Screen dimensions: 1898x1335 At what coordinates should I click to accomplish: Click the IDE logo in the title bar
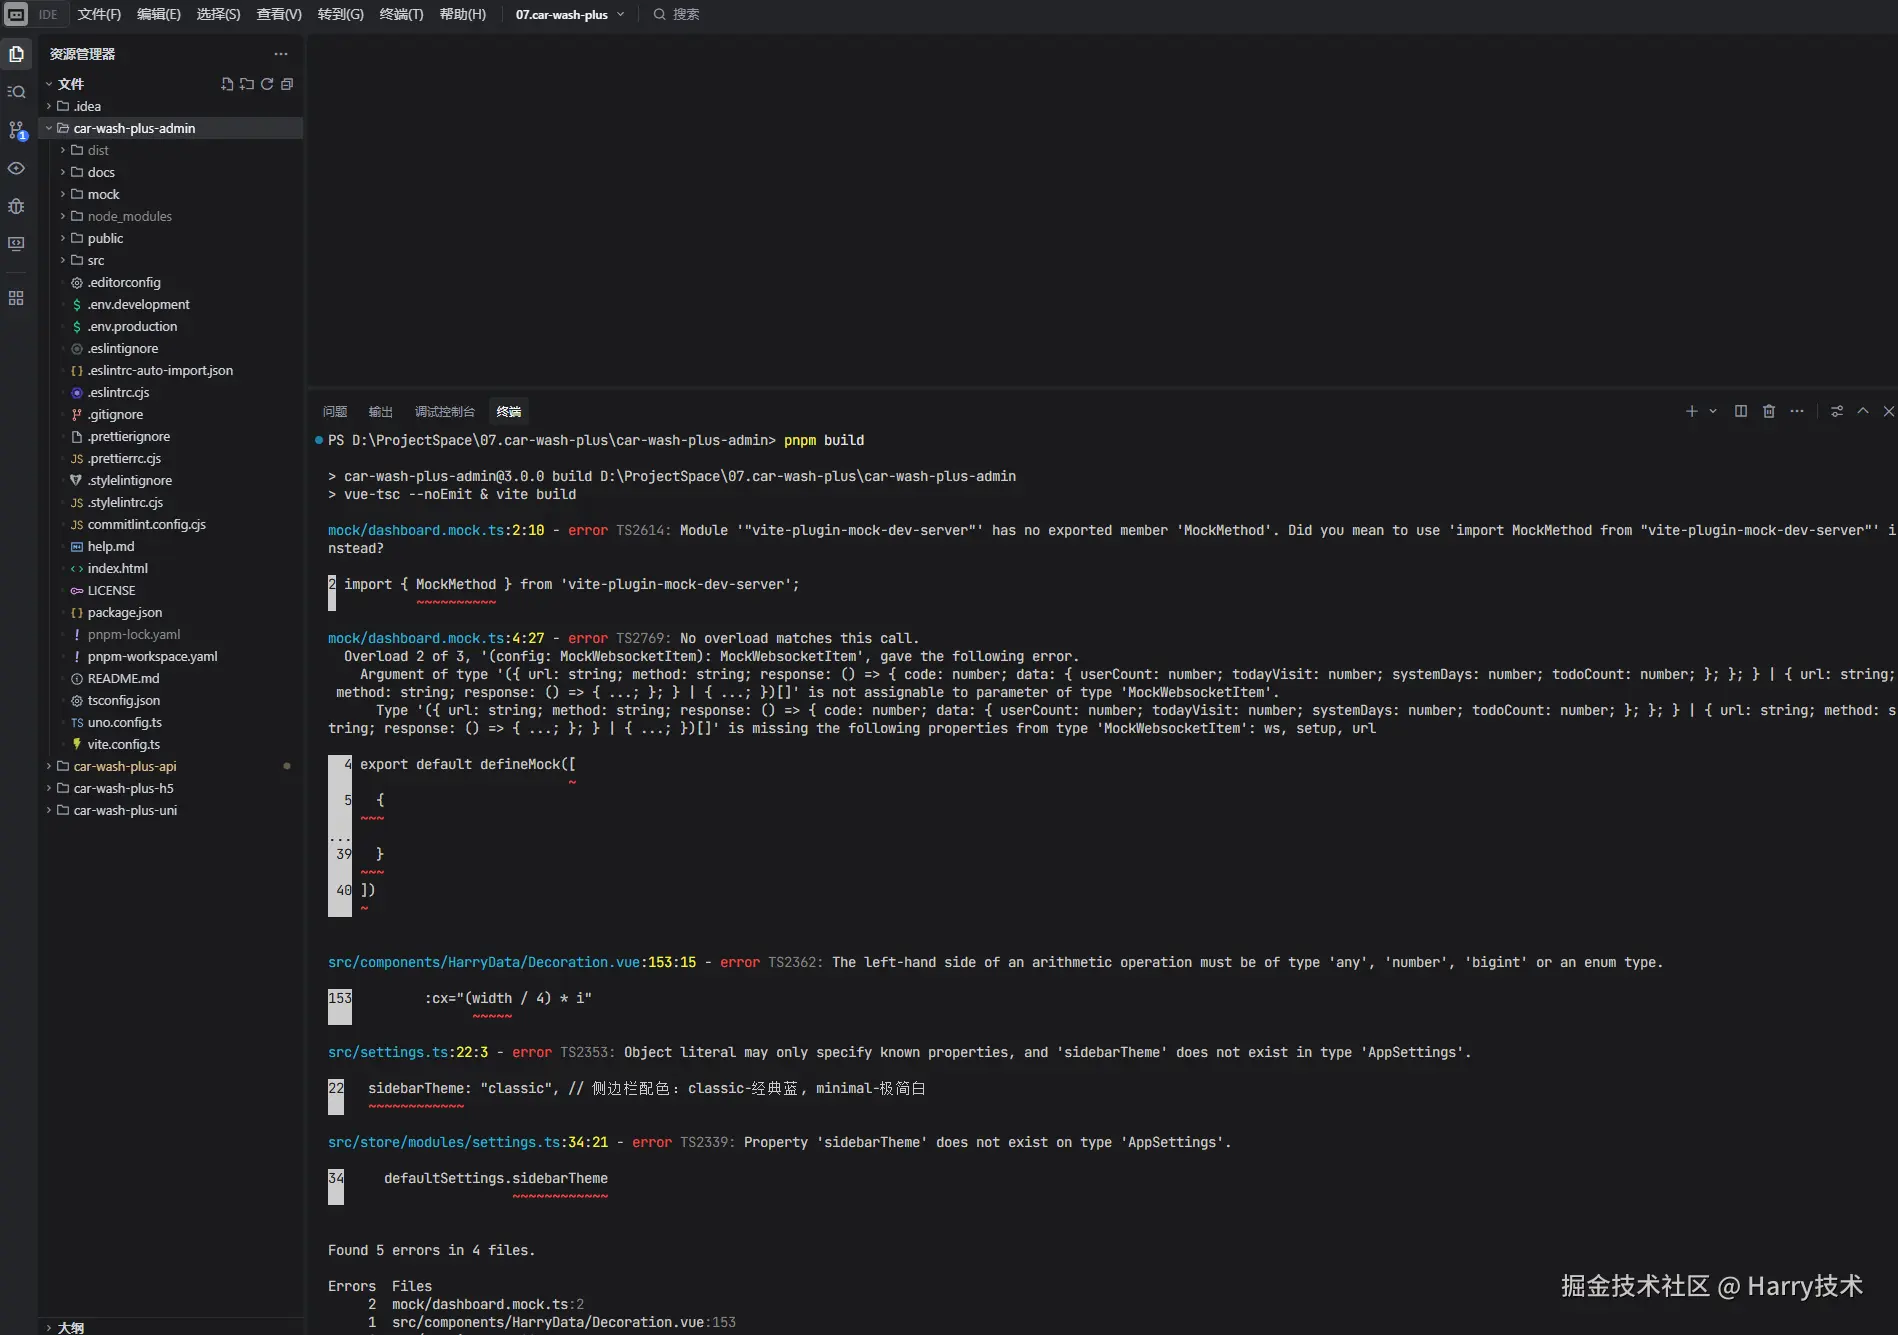(16, 14)
